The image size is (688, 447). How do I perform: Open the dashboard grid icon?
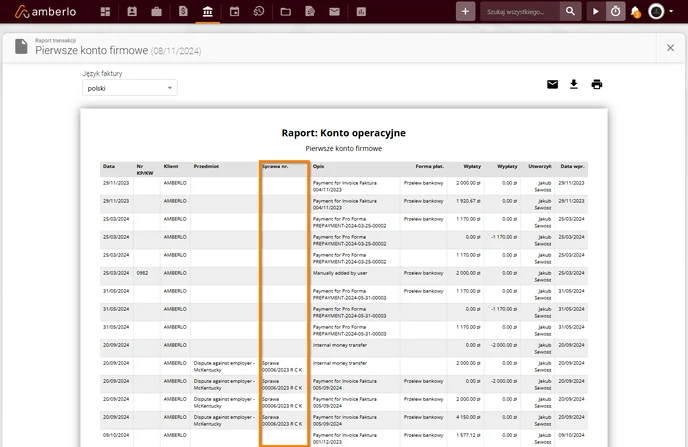pos(105,12)
